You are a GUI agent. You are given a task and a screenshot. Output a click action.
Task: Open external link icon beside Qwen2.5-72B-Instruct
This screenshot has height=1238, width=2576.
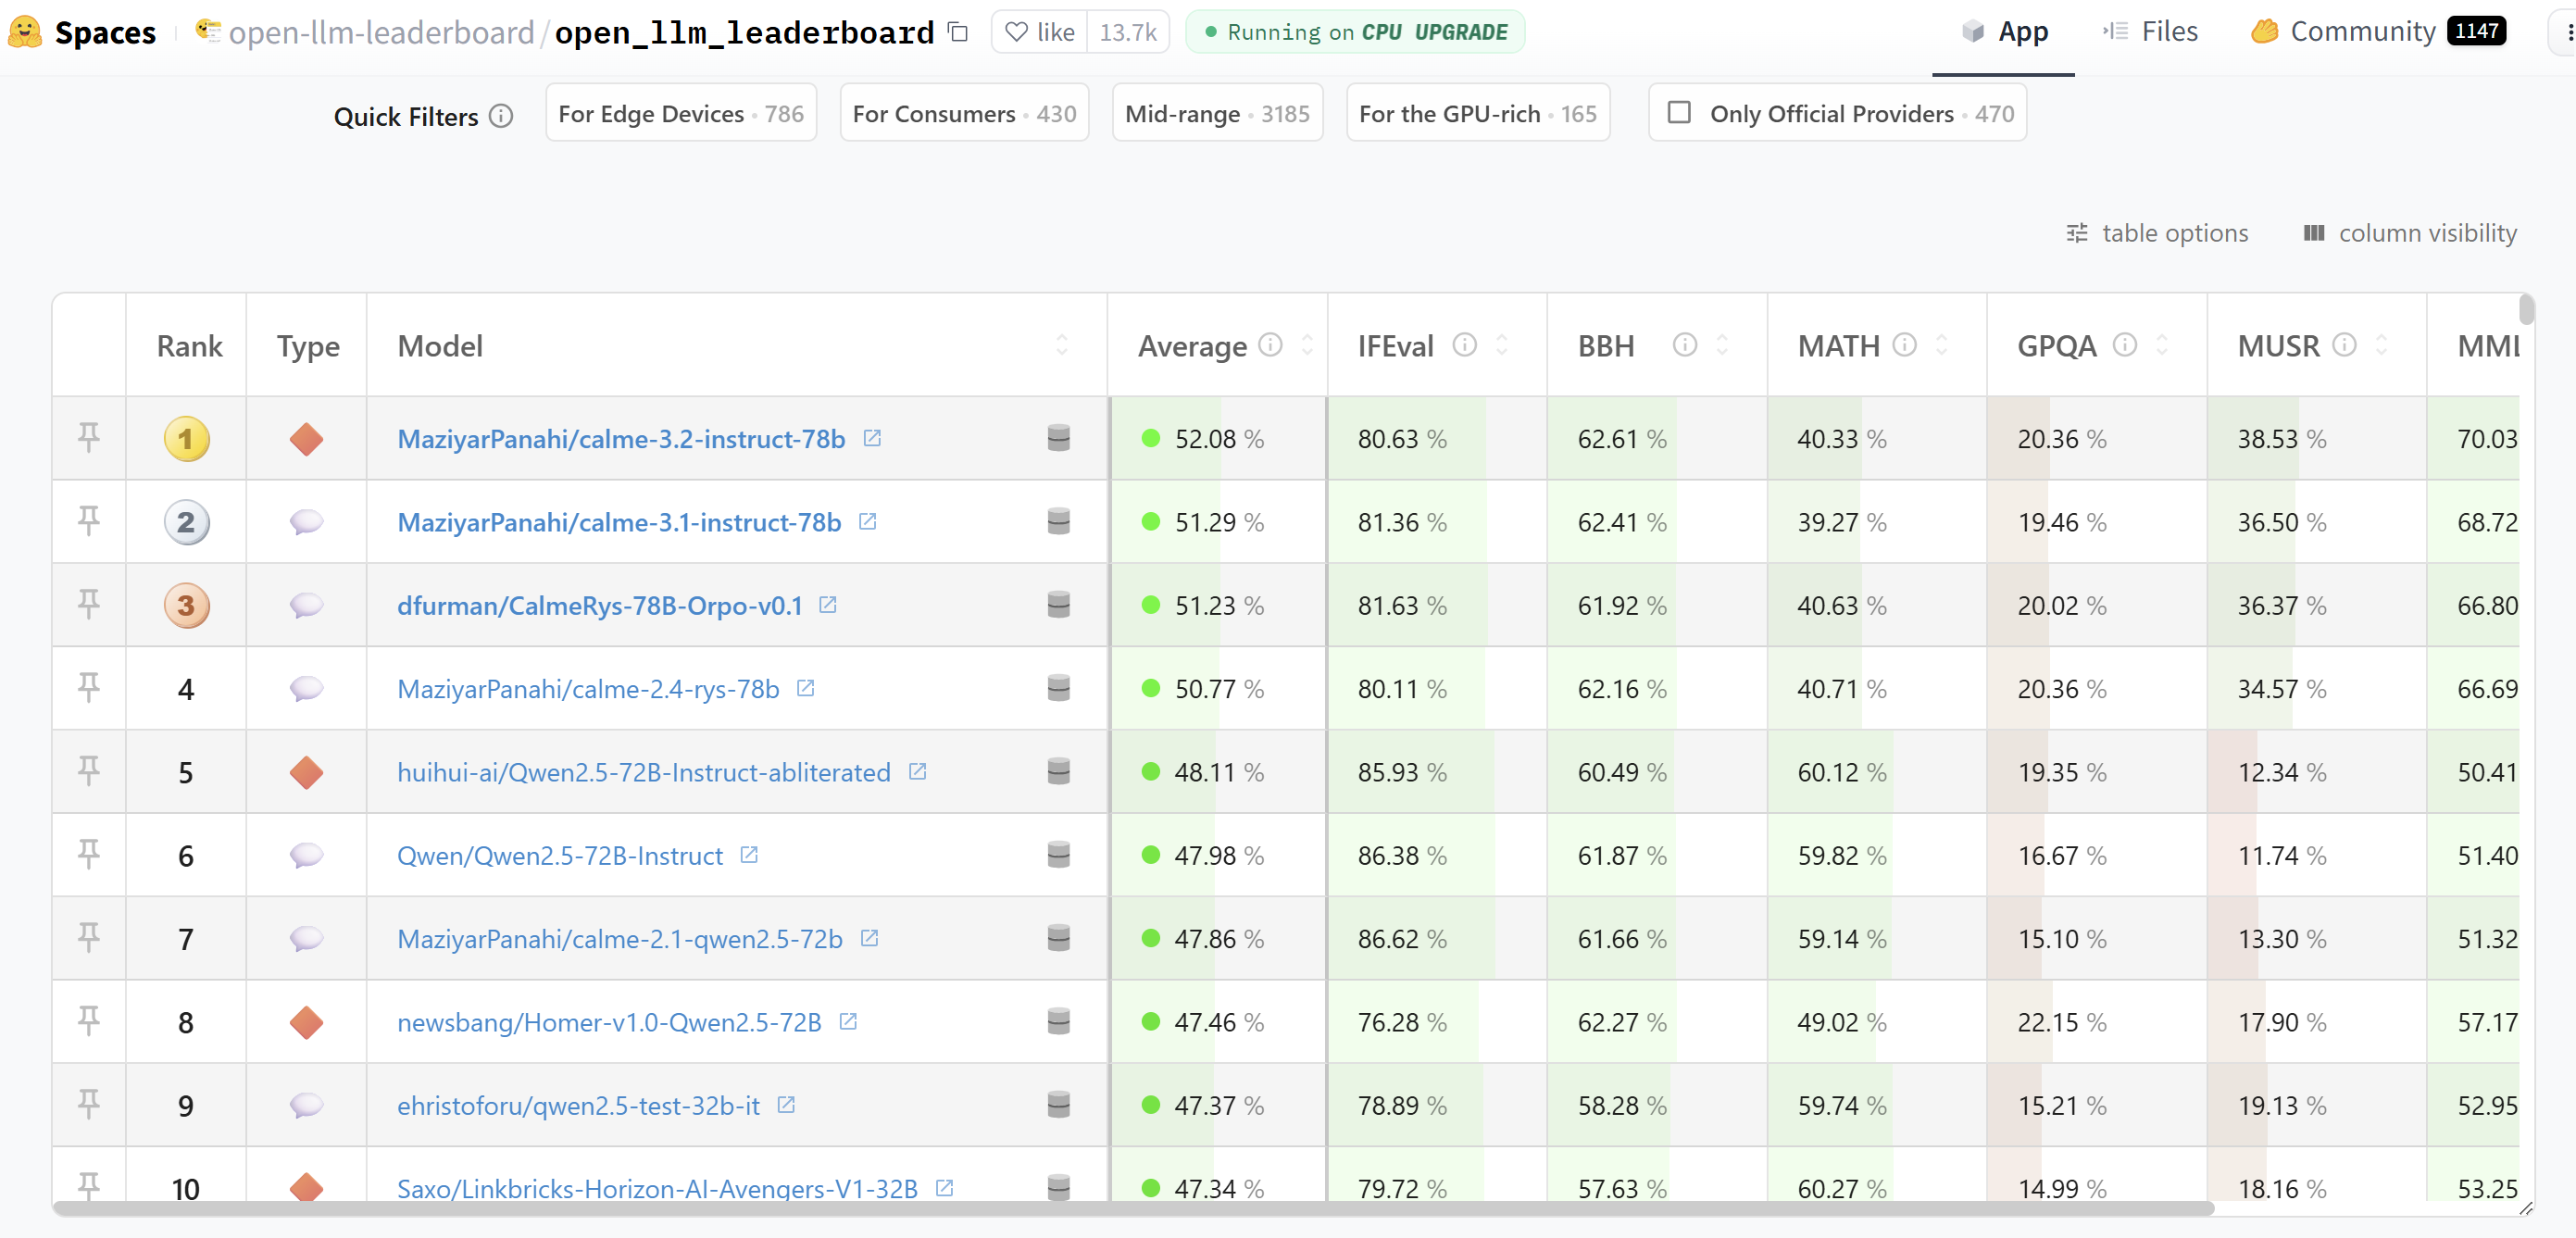coord(749,855)
